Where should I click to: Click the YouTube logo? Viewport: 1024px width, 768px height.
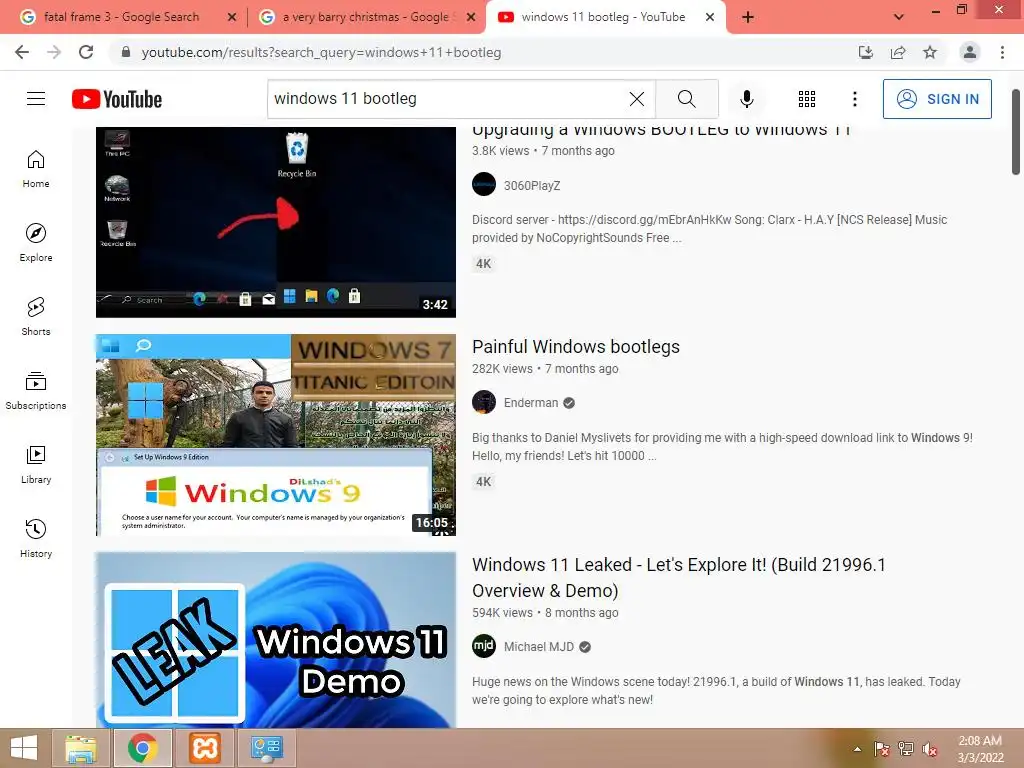(117, 99)
